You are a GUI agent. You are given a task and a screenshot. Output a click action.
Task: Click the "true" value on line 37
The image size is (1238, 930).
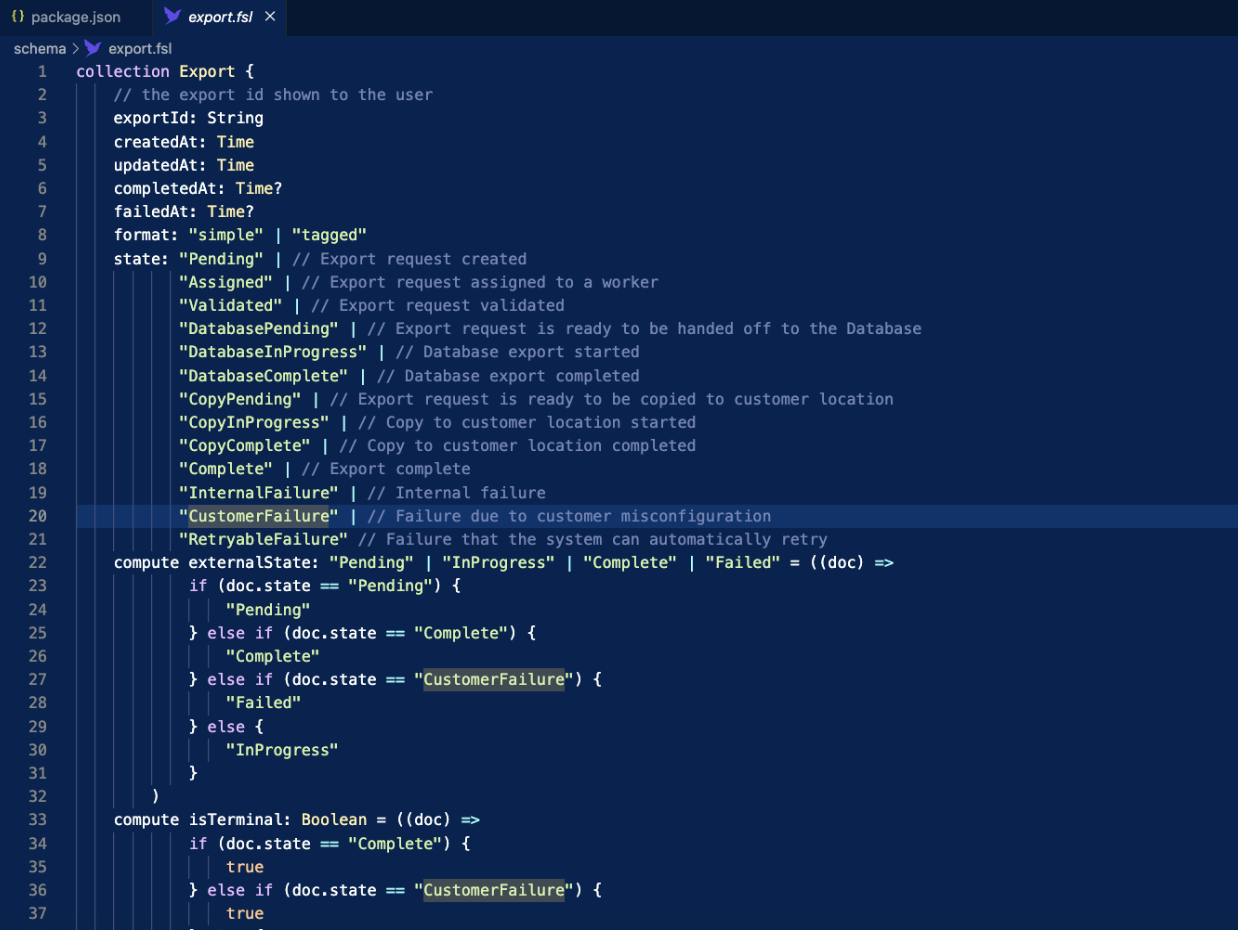[x=245, y=913]
